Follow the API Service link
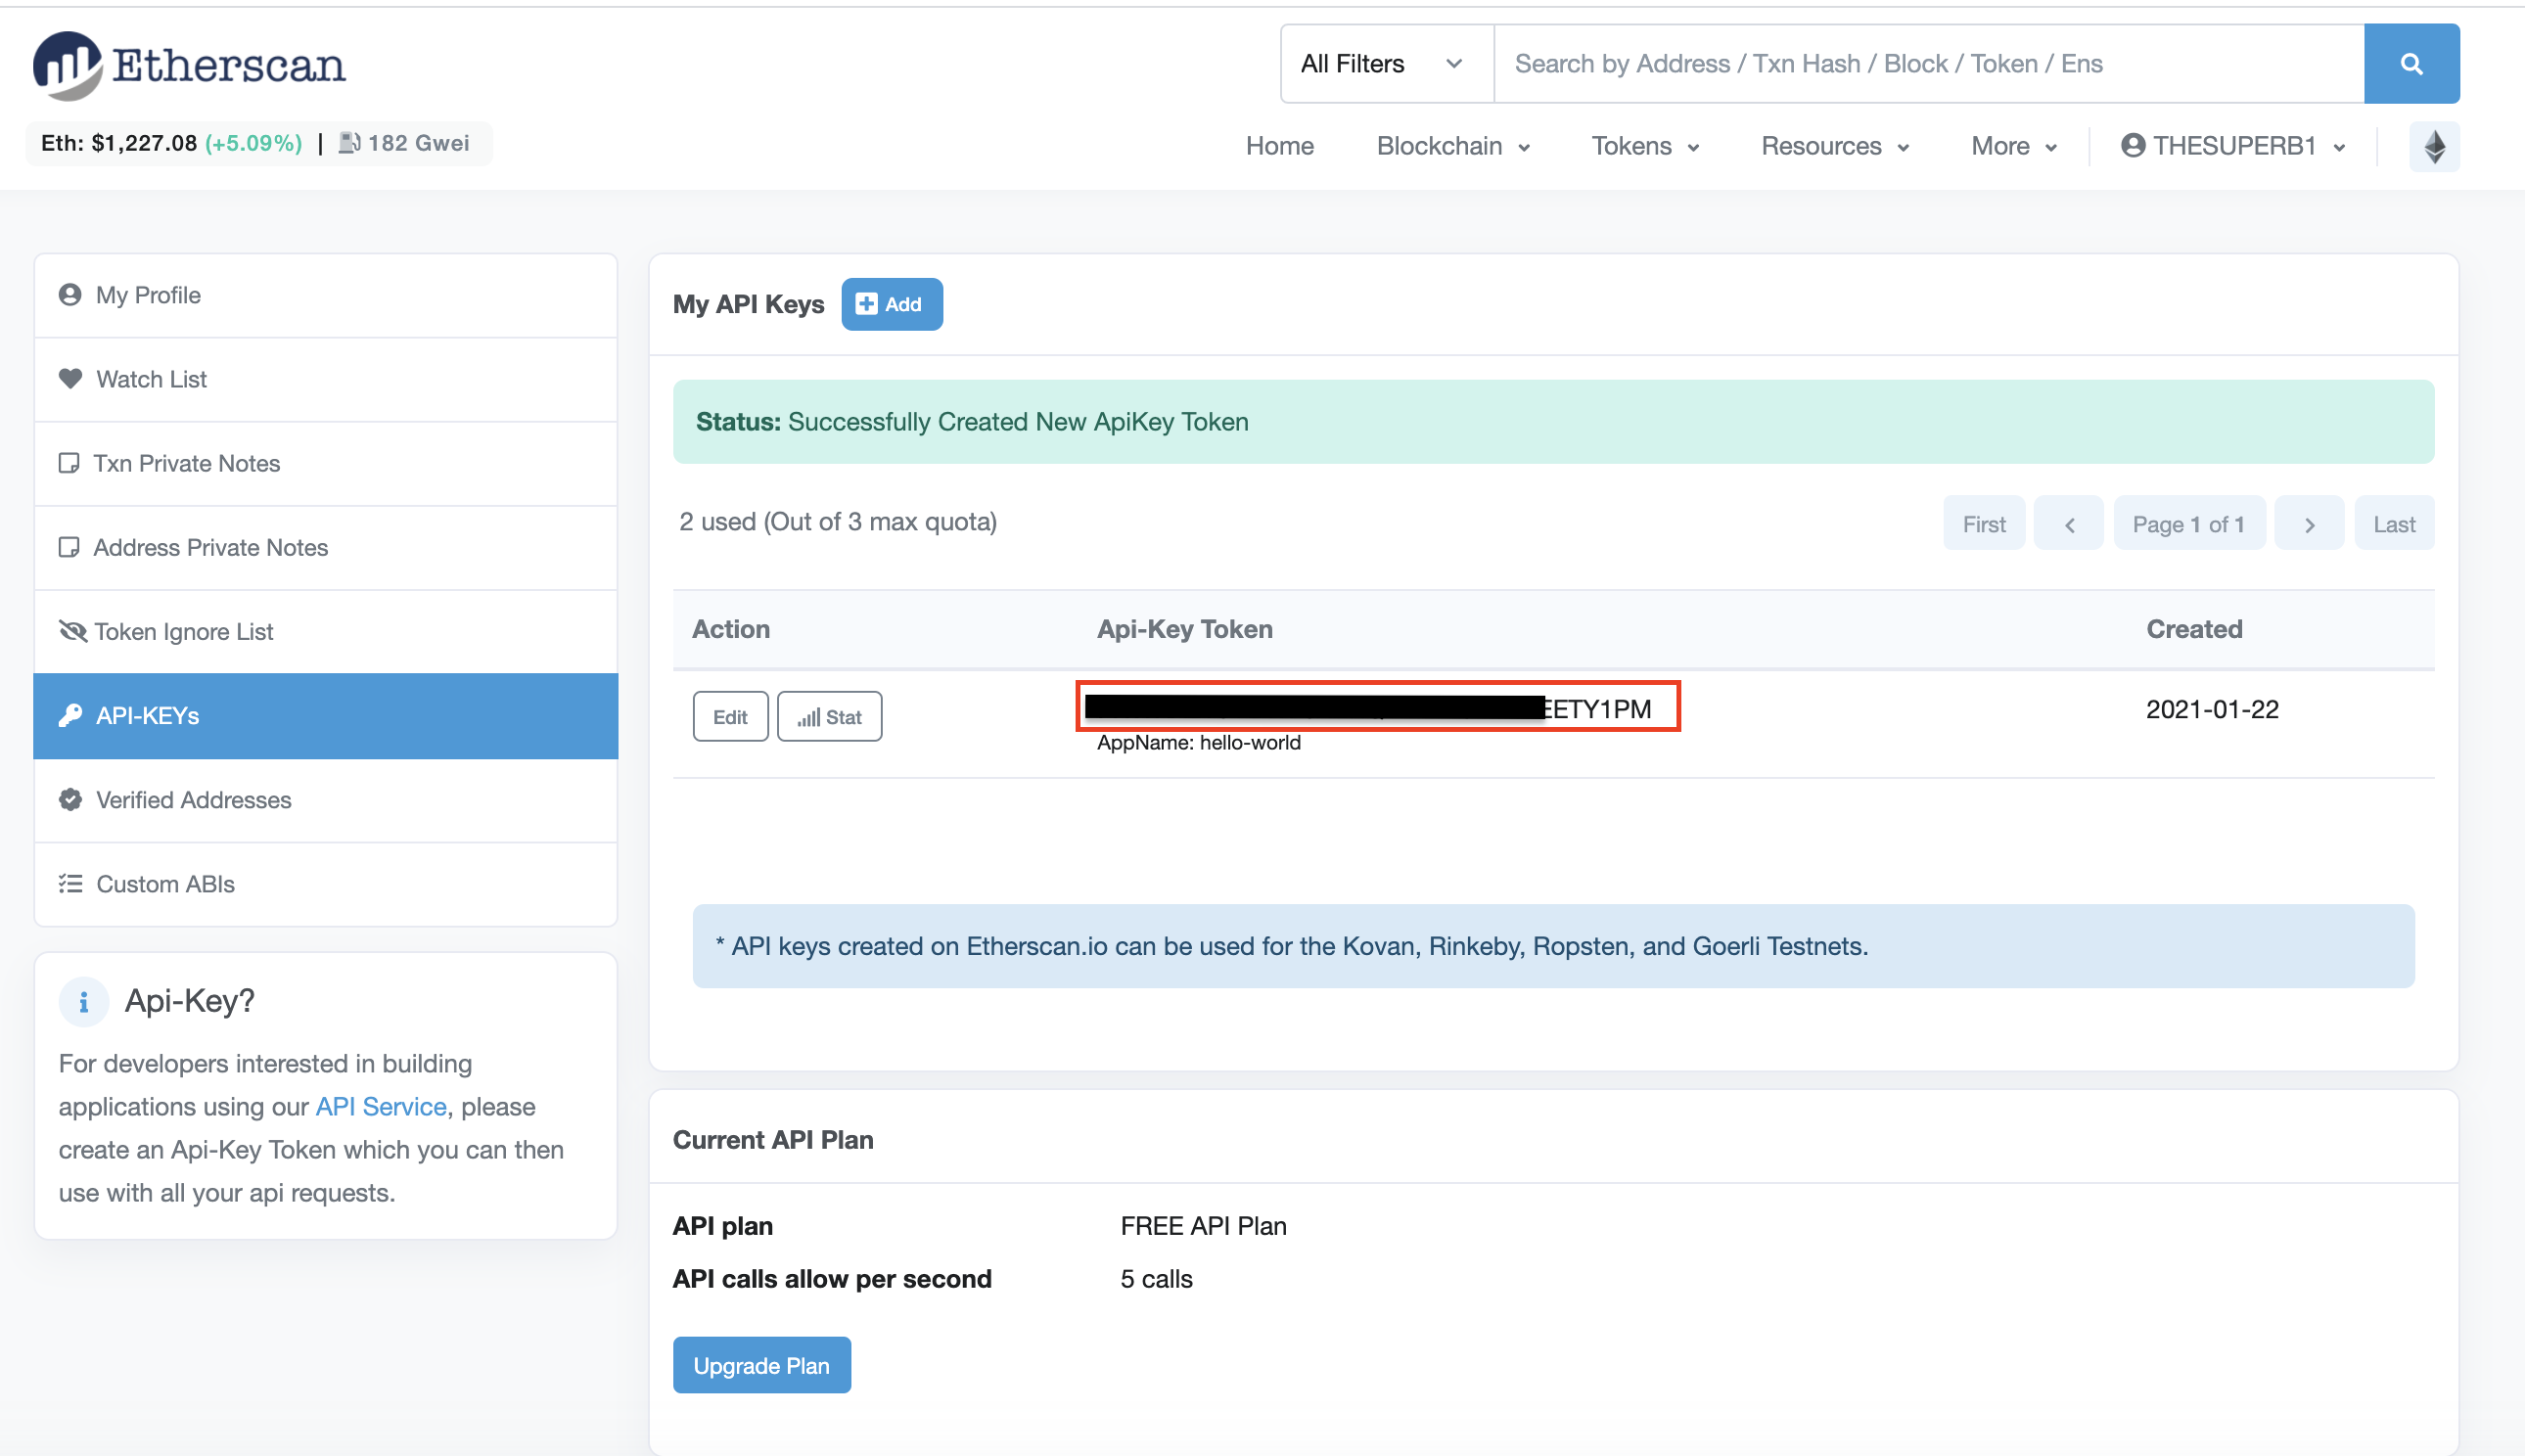2525x1456 pixels. (380, 1106)
